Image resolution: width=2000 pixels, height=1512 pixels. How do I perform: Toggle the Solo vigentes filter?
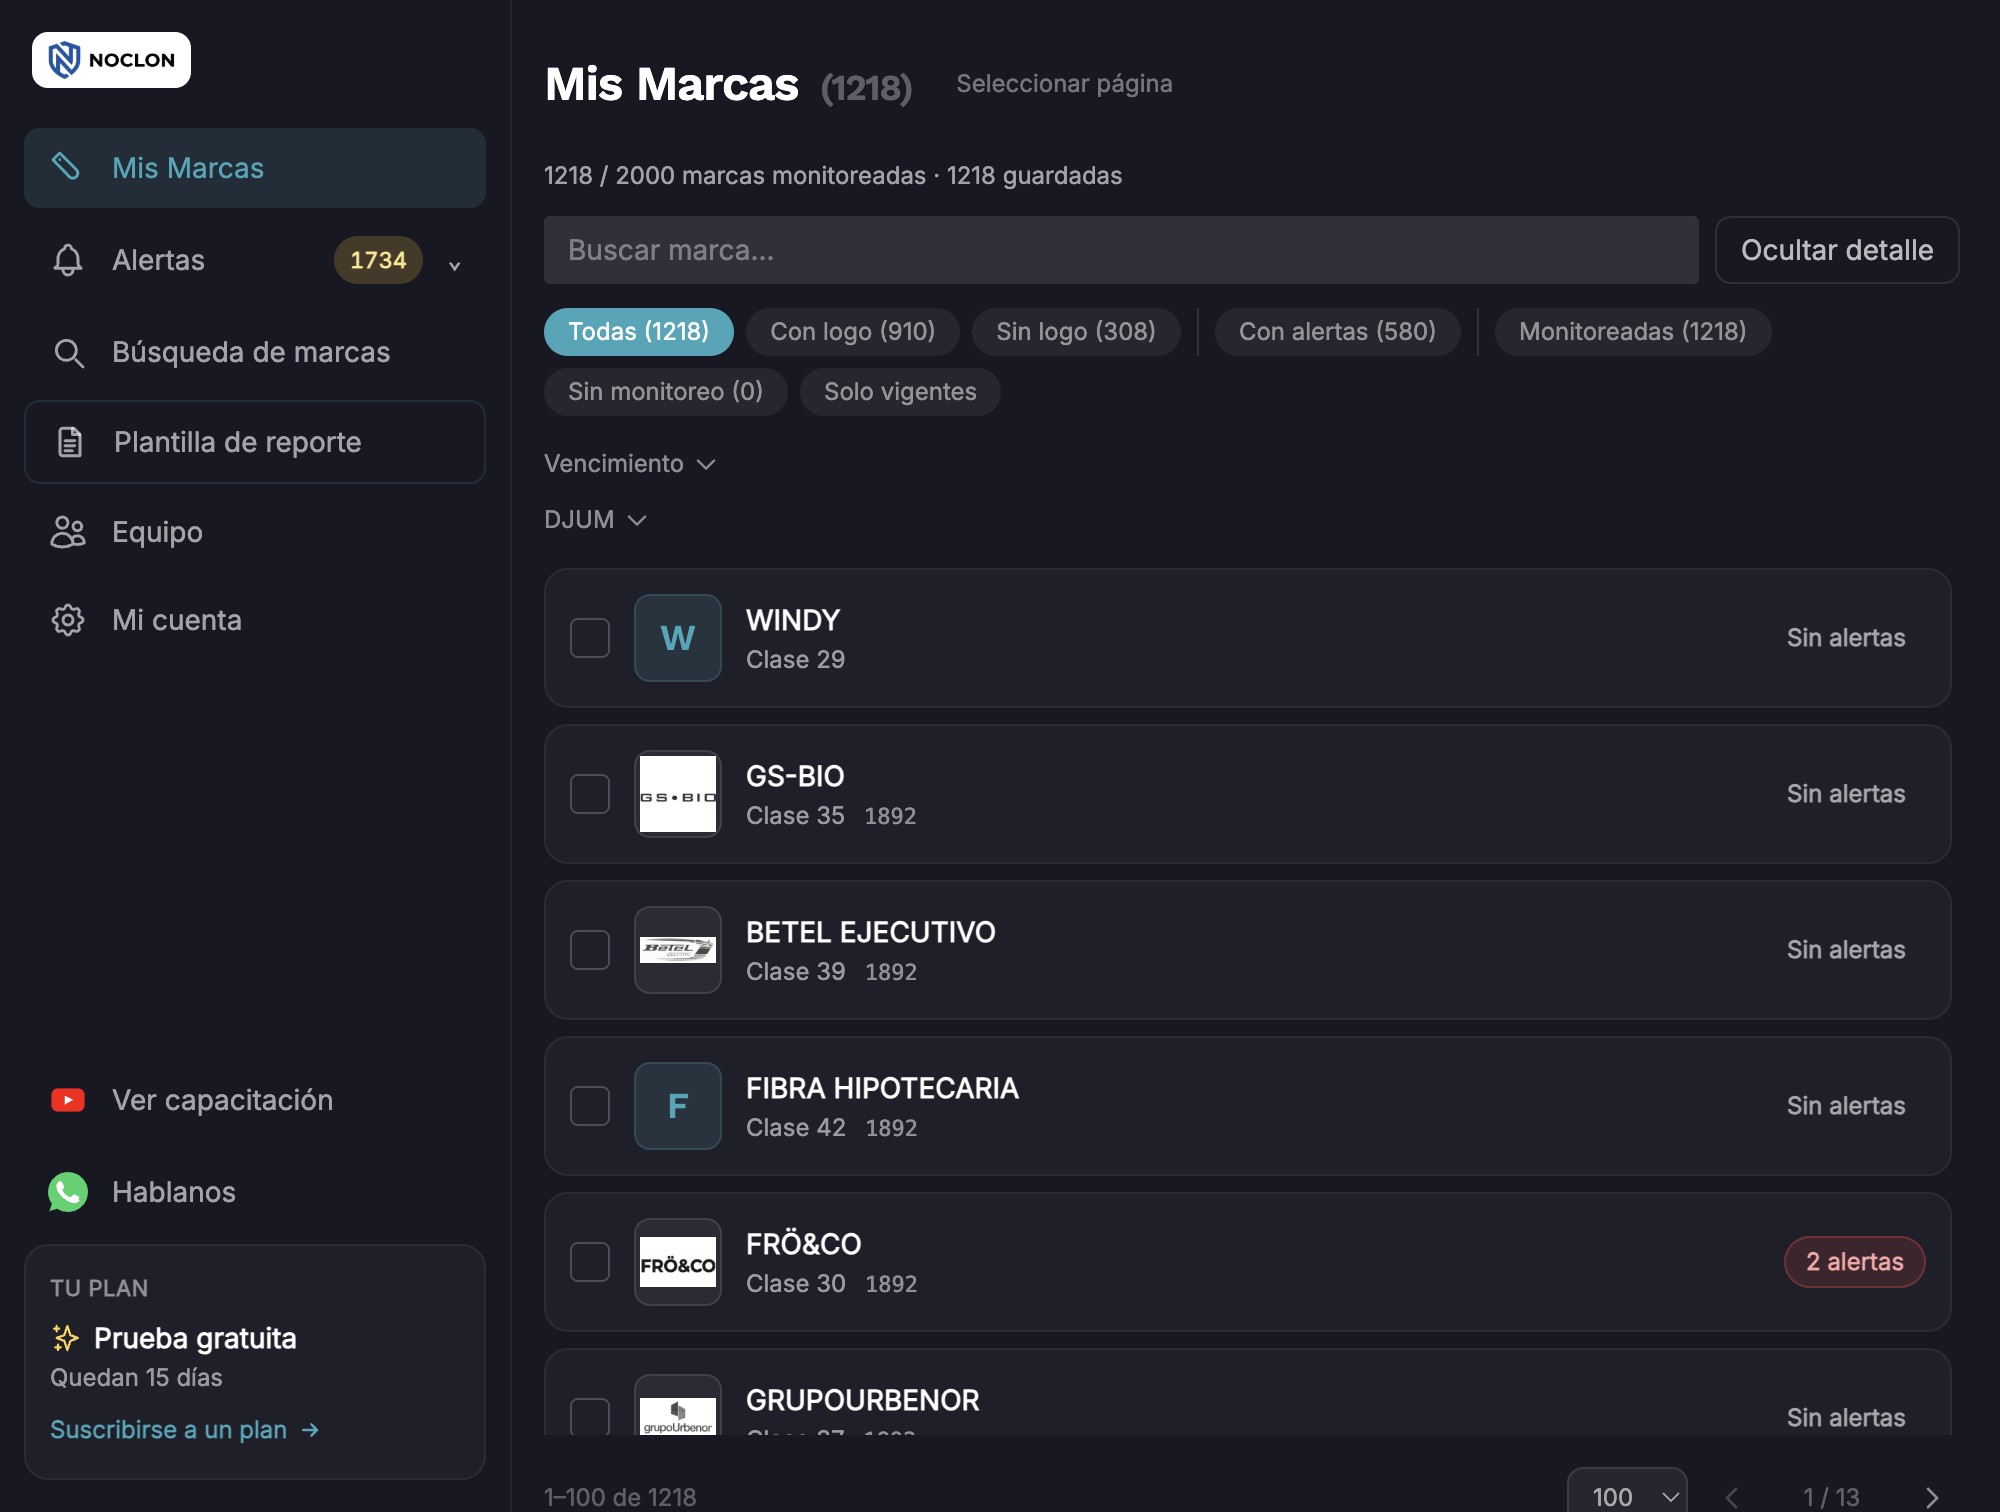(x=900, y=392)
